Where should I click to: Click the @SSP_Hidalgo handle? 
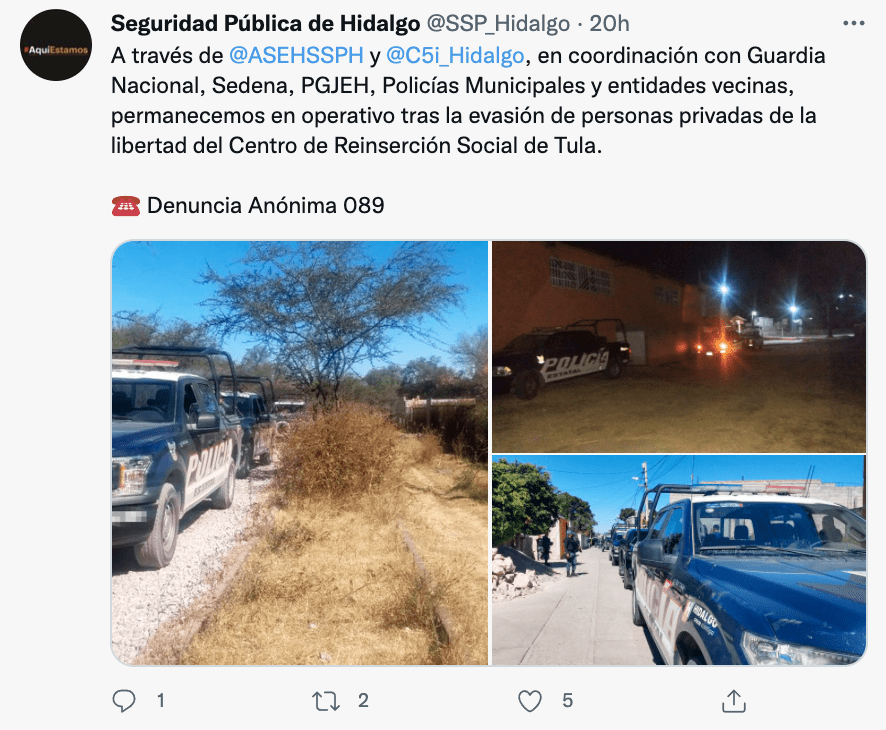click(x=498, y=23)
